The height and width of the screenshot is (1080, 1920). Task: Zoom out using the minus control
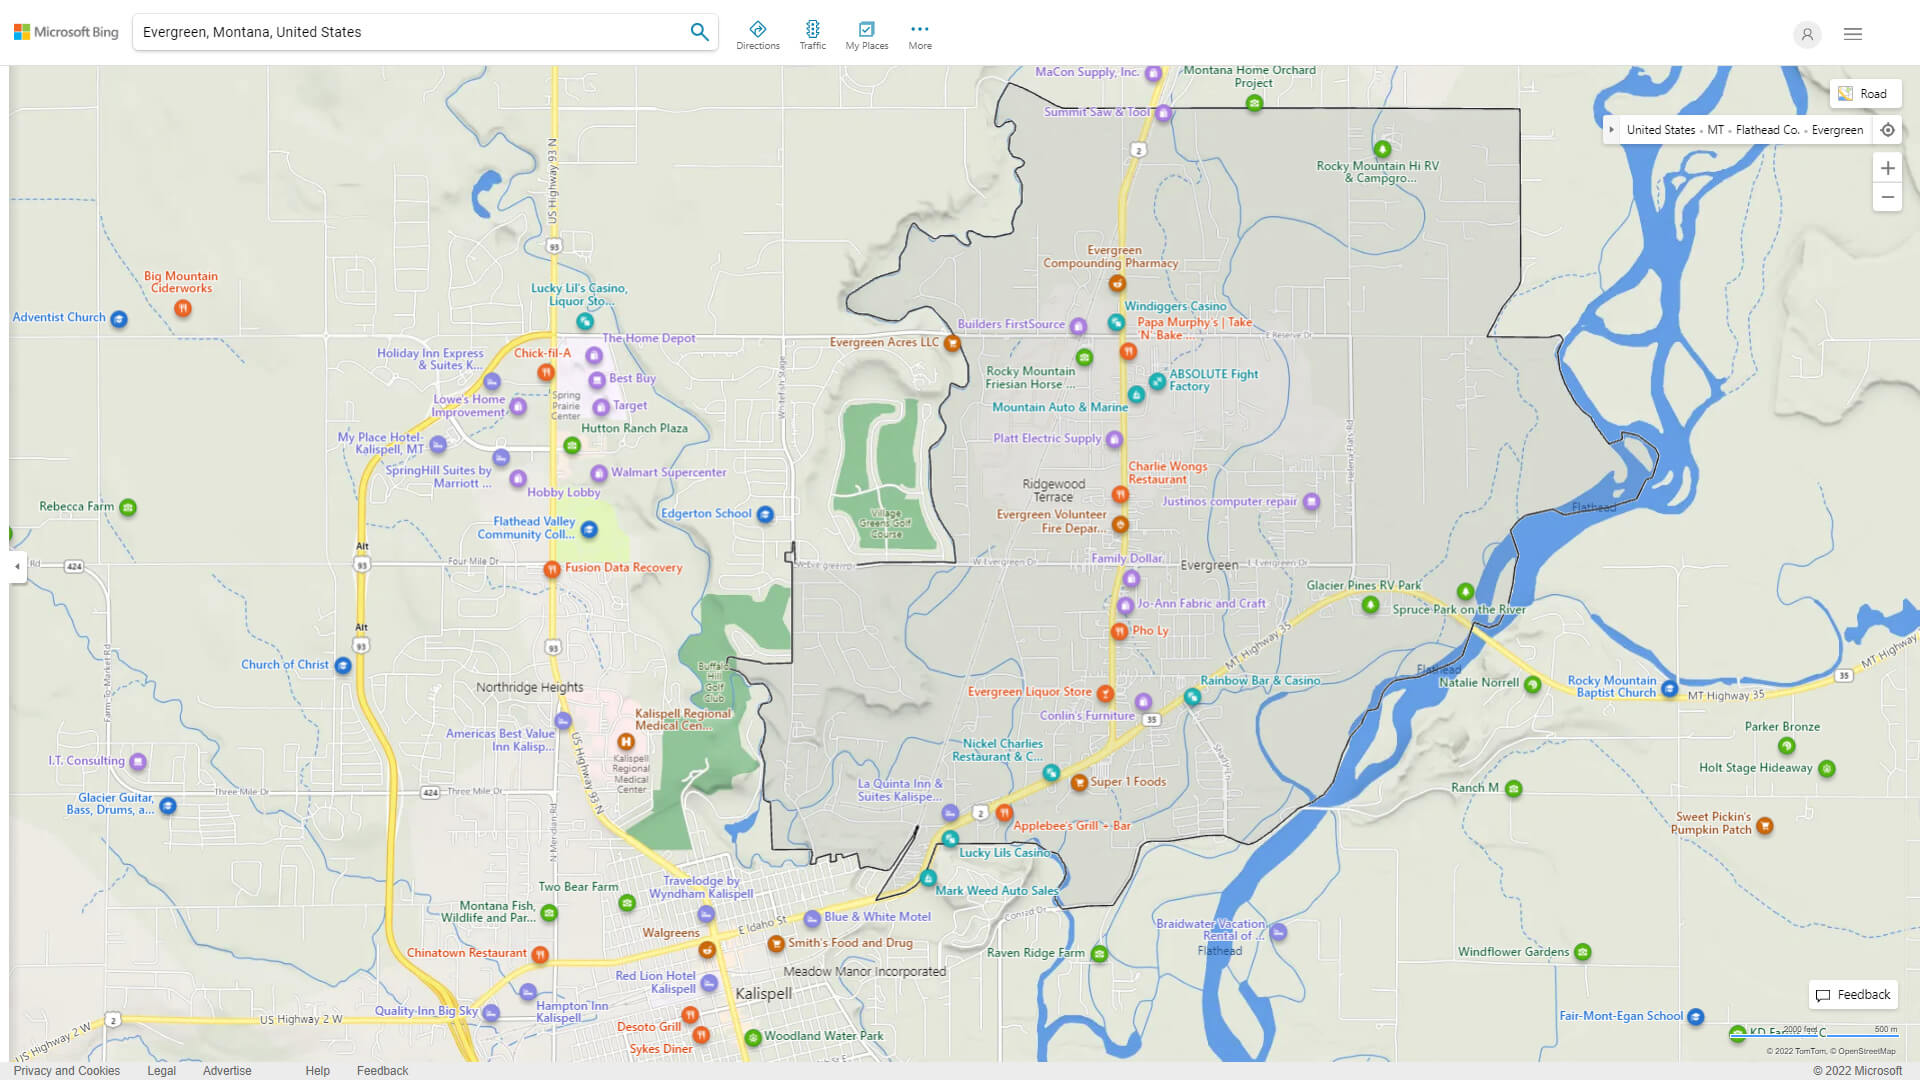click(1888, 198)
